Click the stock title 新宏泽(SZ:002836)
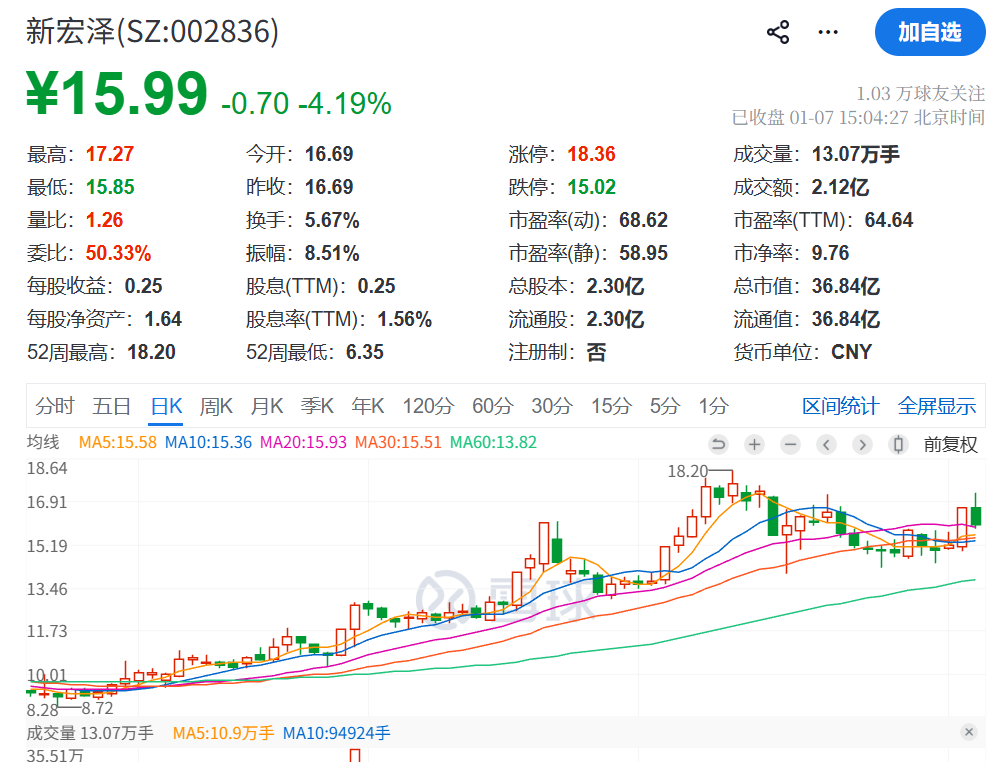 pos(152,31)
